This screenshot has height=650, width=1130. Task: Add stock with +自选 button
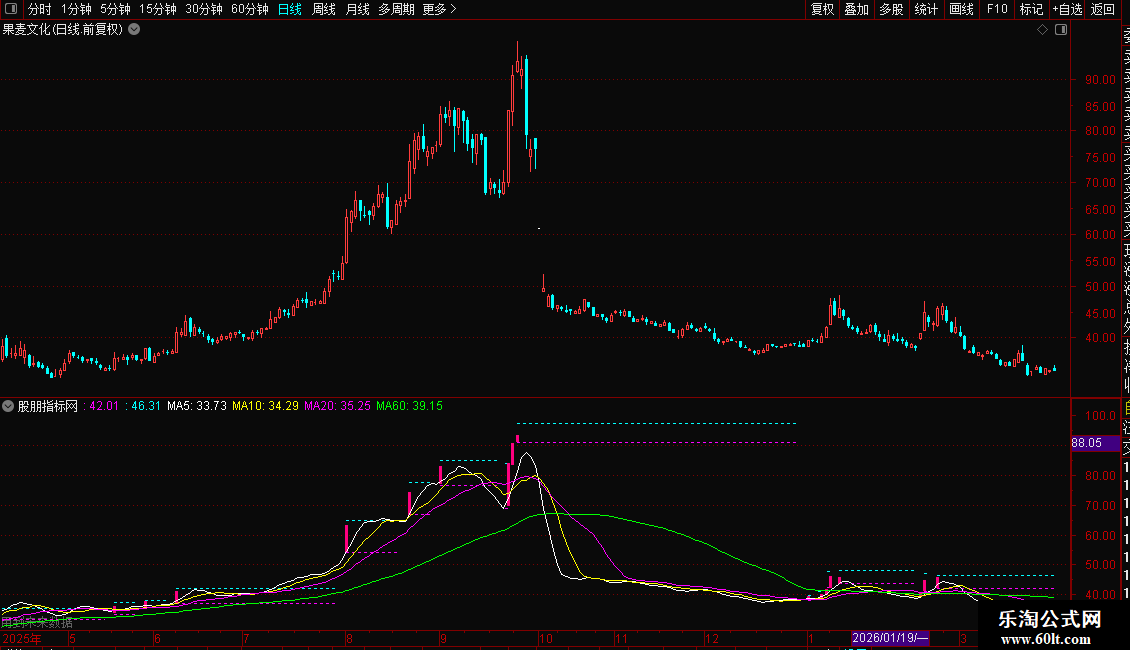1067,9
